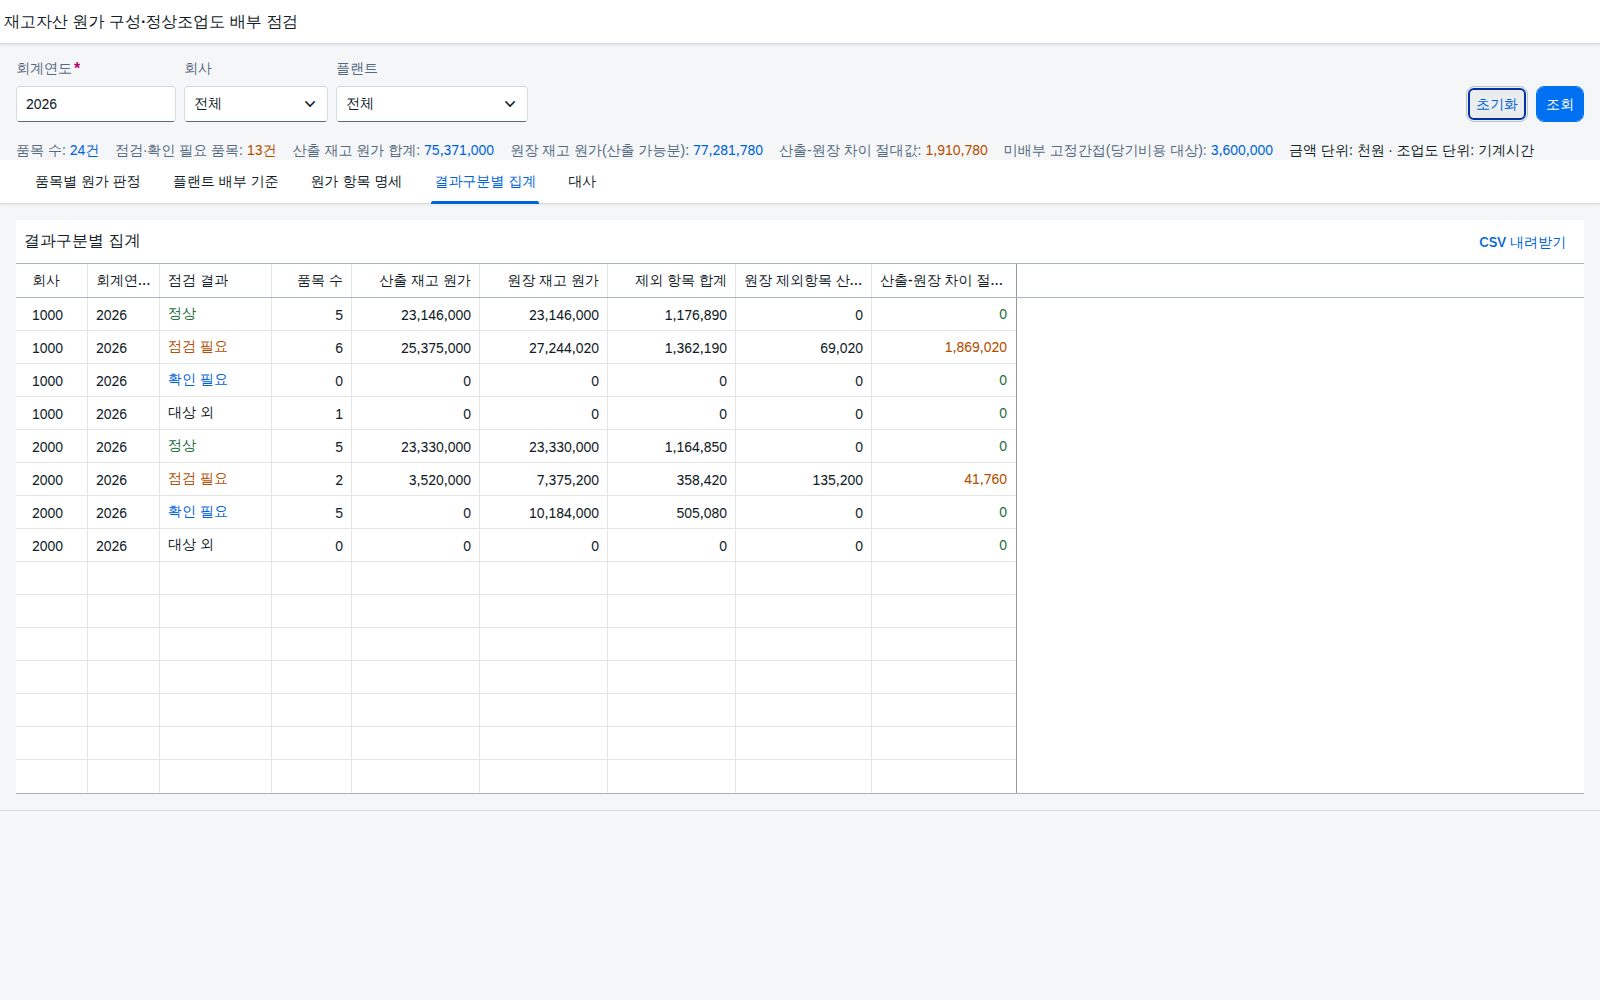Select 점검 필요 cell for company 1000
Viewport: 1600px width, 1000px height.
click(x=215, y=347)
